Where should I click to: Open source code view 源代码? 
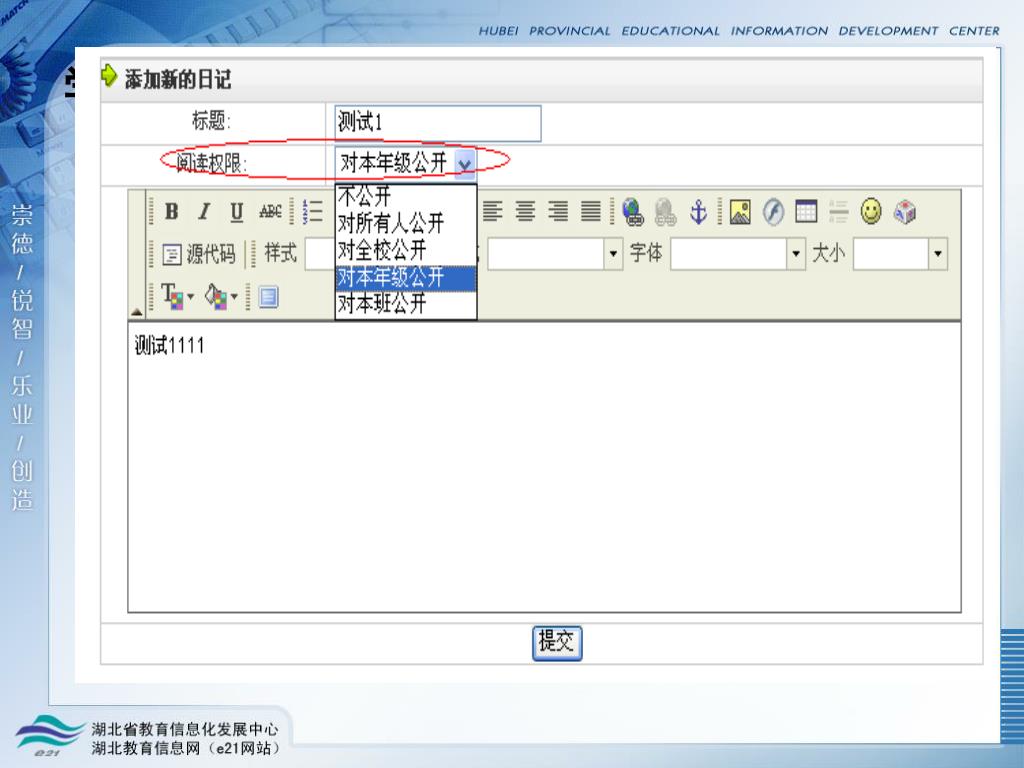click(x=199, y=253)
